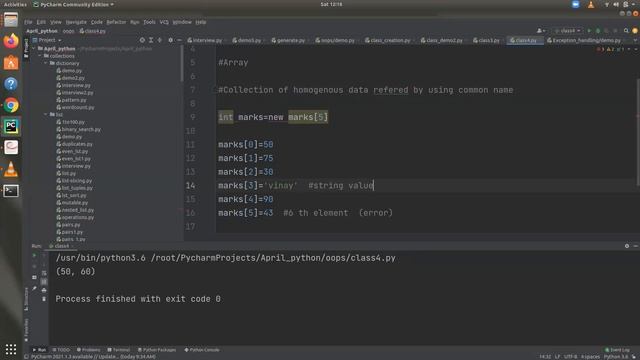Collapse the list folder in tree
This screenshot has width=640, height=360.
[x=46, y=115]
